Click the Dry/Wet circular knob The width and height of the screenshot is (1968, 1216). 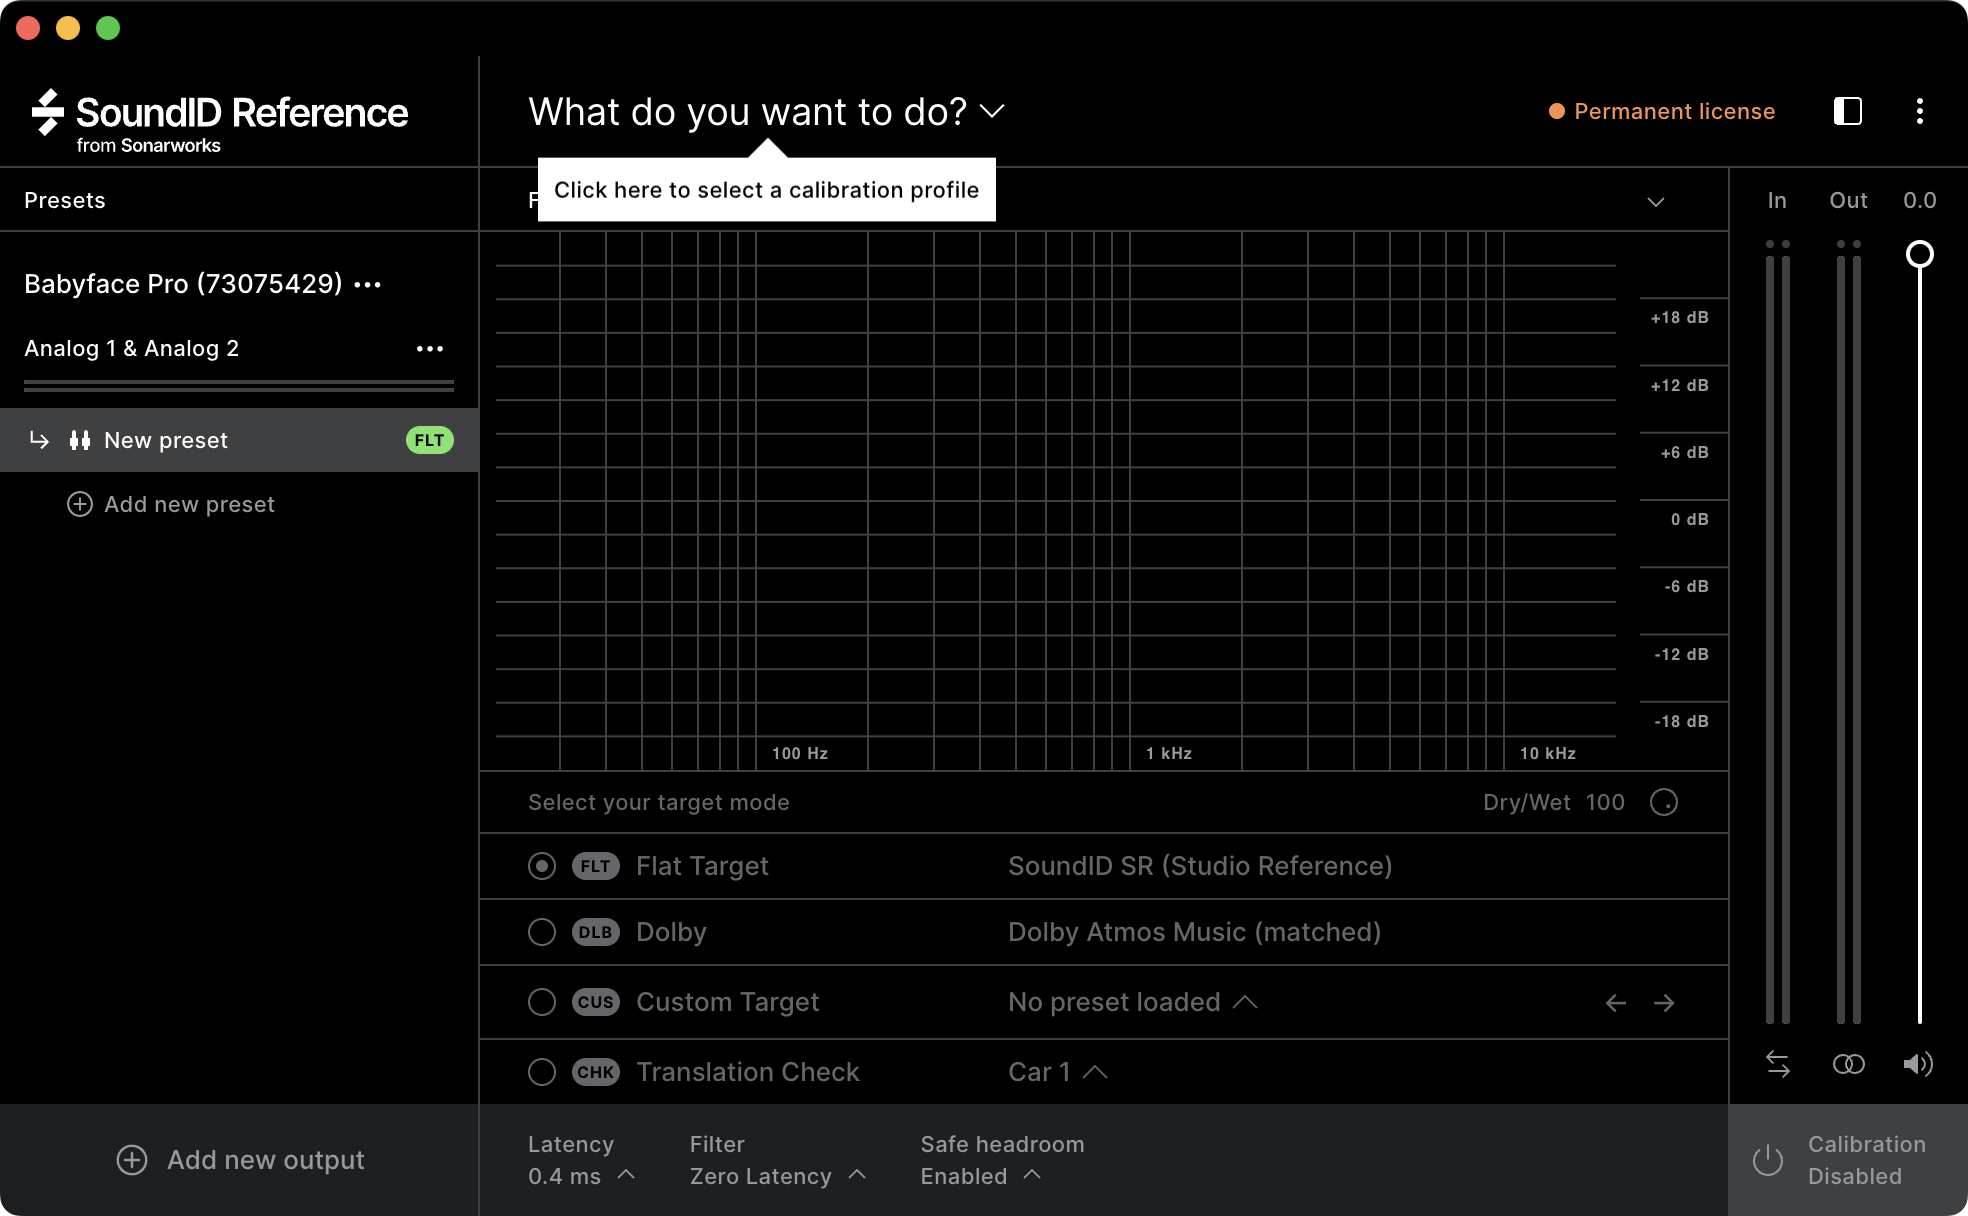tap(1664, 802)
